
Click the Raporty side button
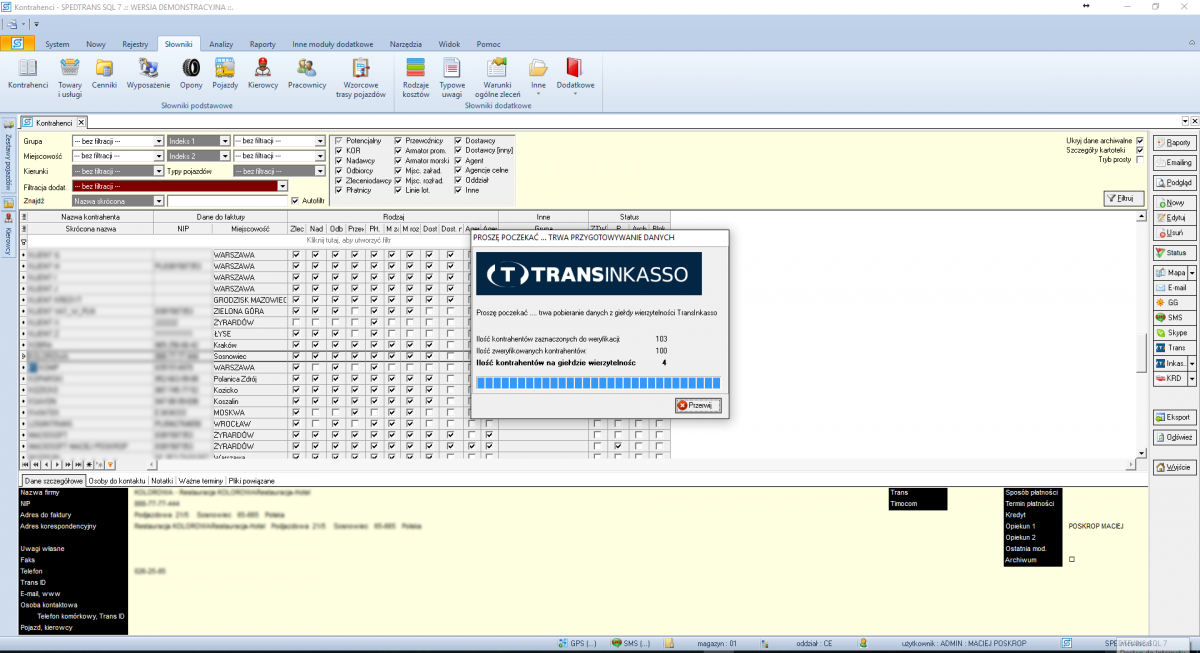(x=1174, y=143)
